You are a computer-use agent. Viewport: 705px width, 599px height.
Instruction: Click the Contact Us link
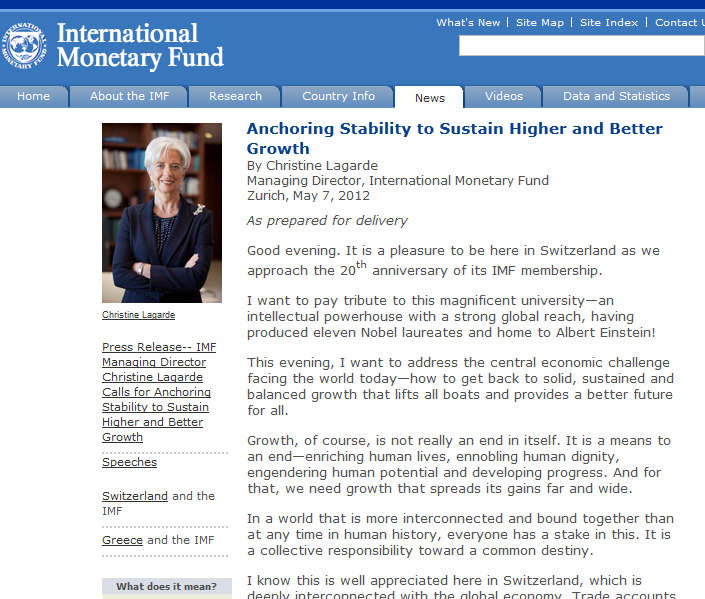point(679,23)
